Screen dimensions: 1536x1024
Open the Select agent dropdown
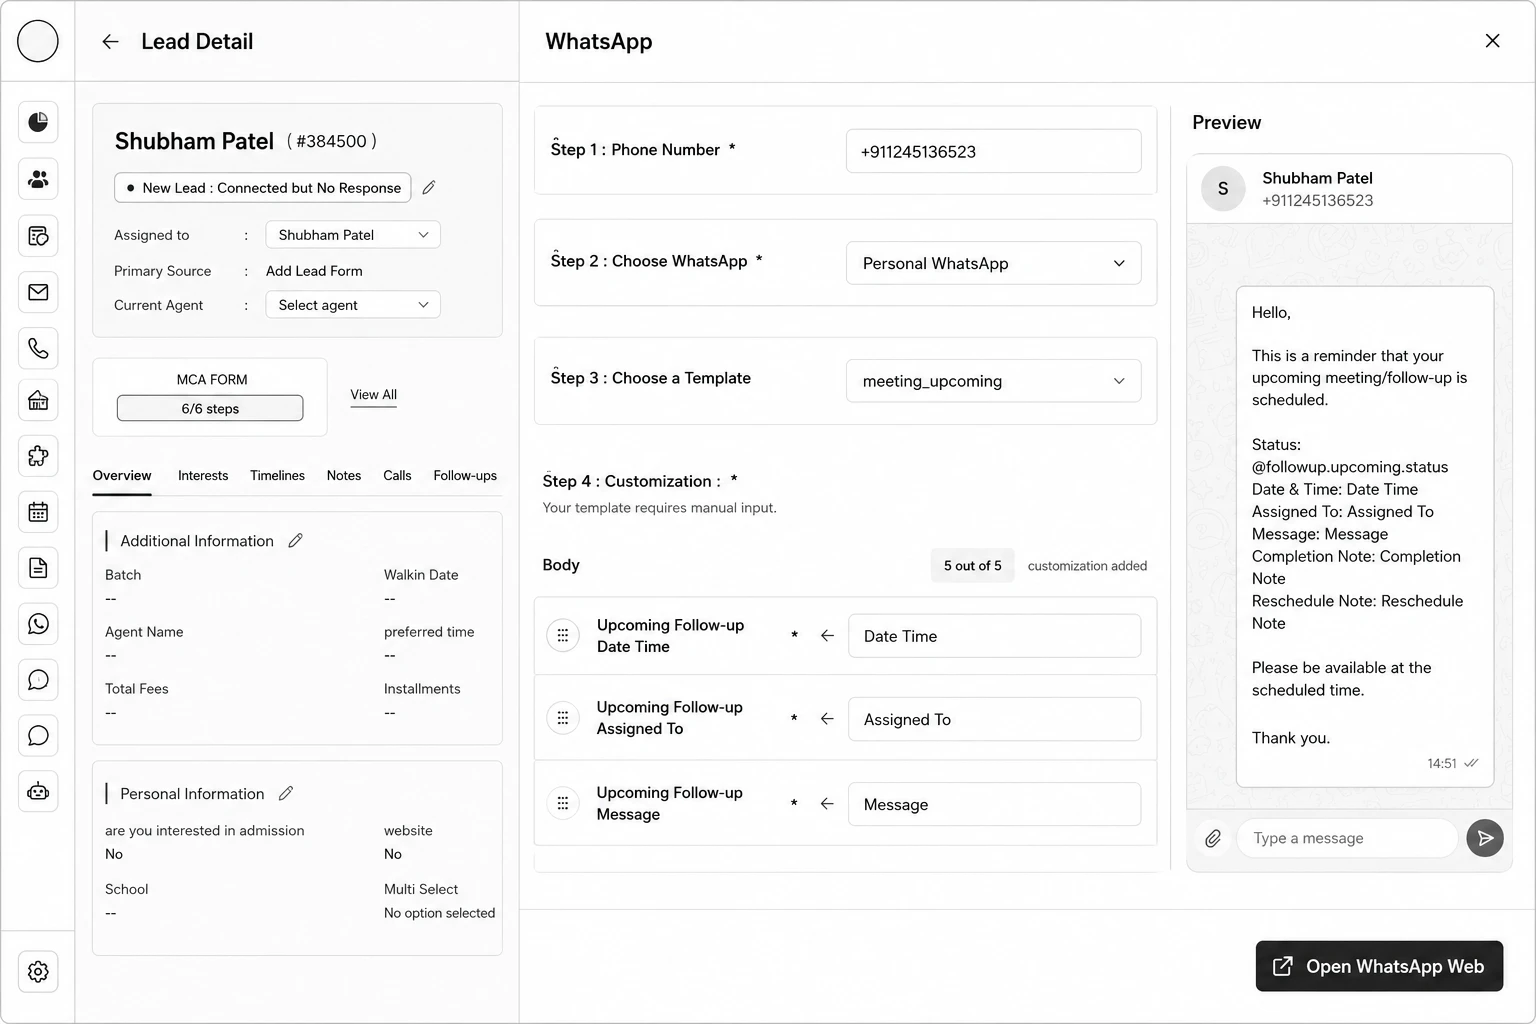pyautogui.click(x=353, y=305)
